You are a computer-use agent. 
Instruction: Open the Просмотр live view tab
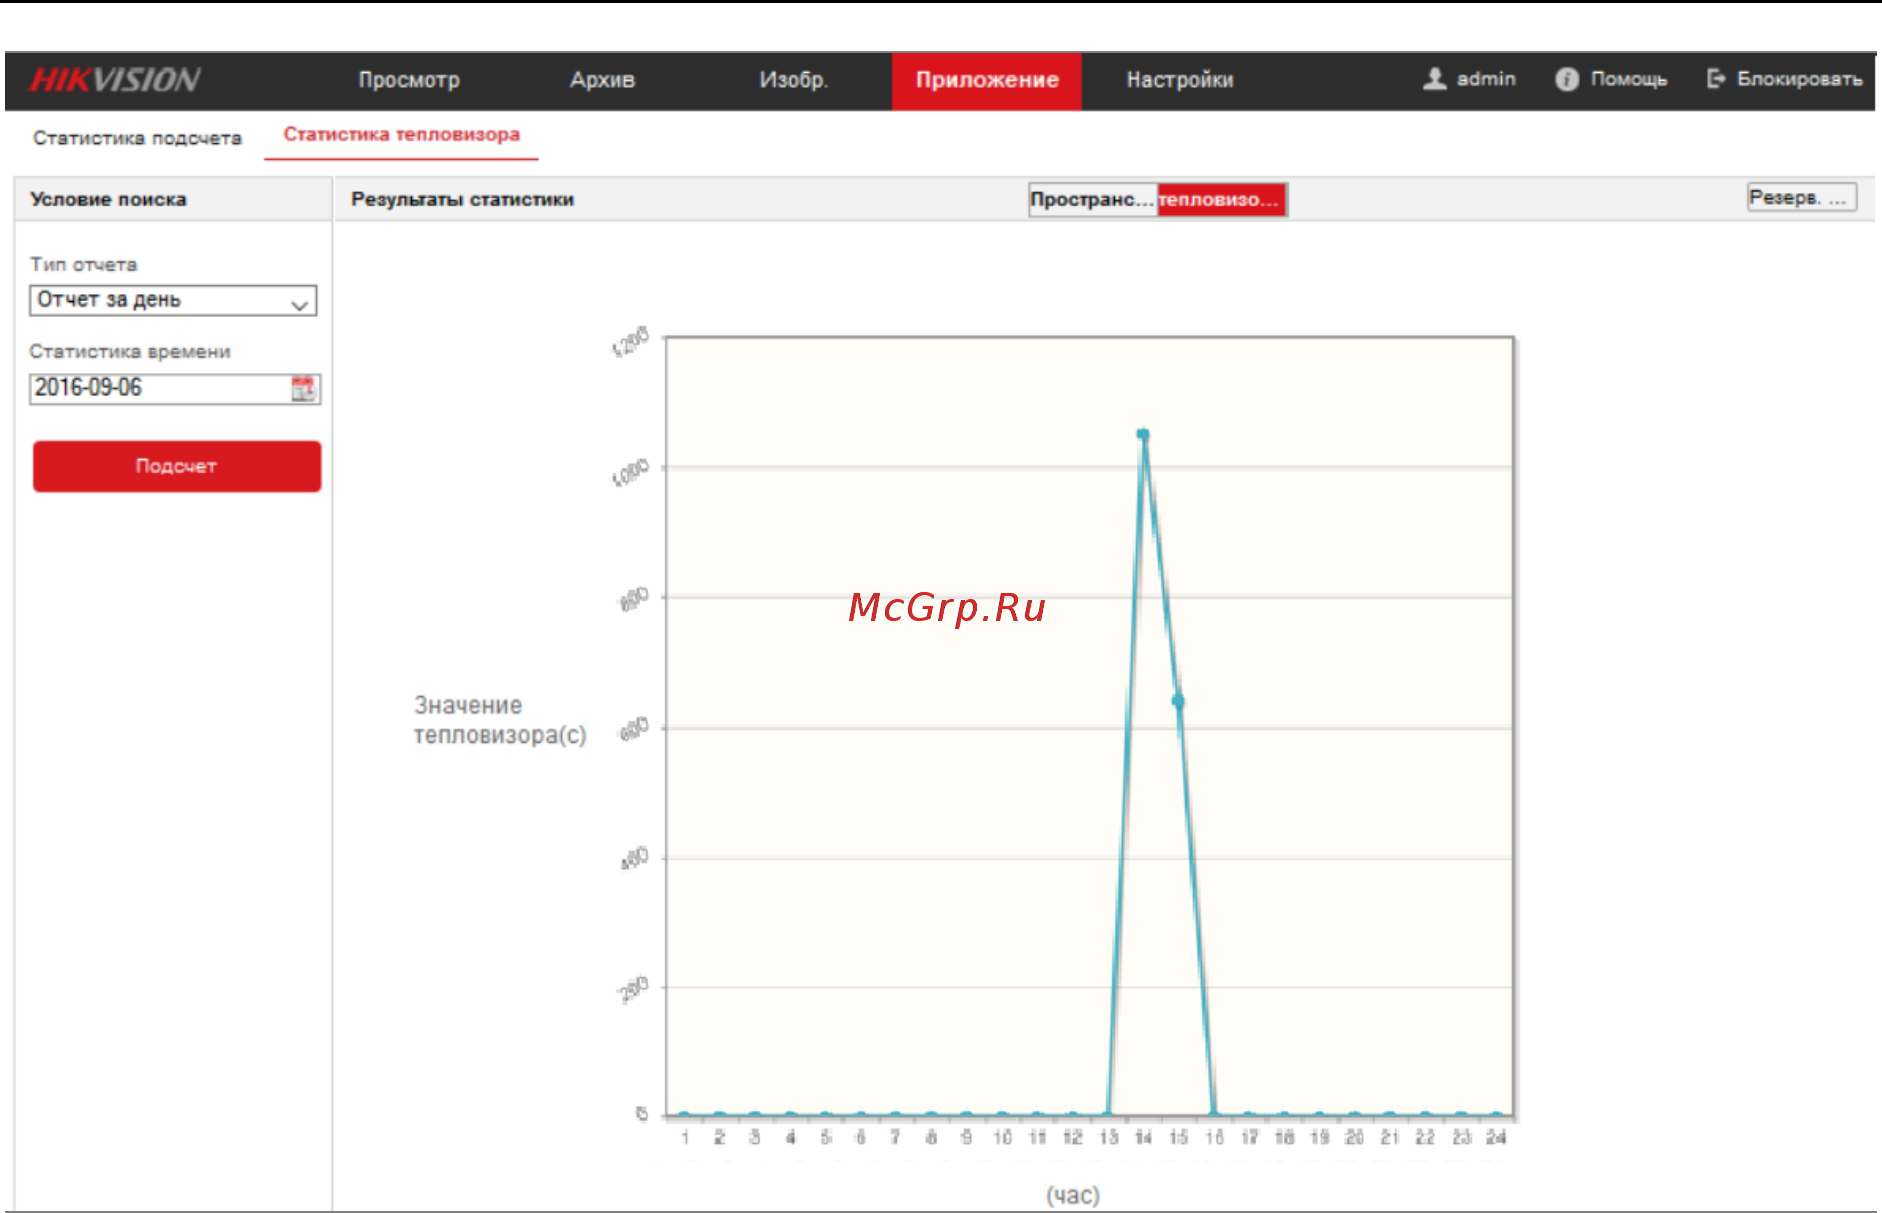click(x=409, y=80)
